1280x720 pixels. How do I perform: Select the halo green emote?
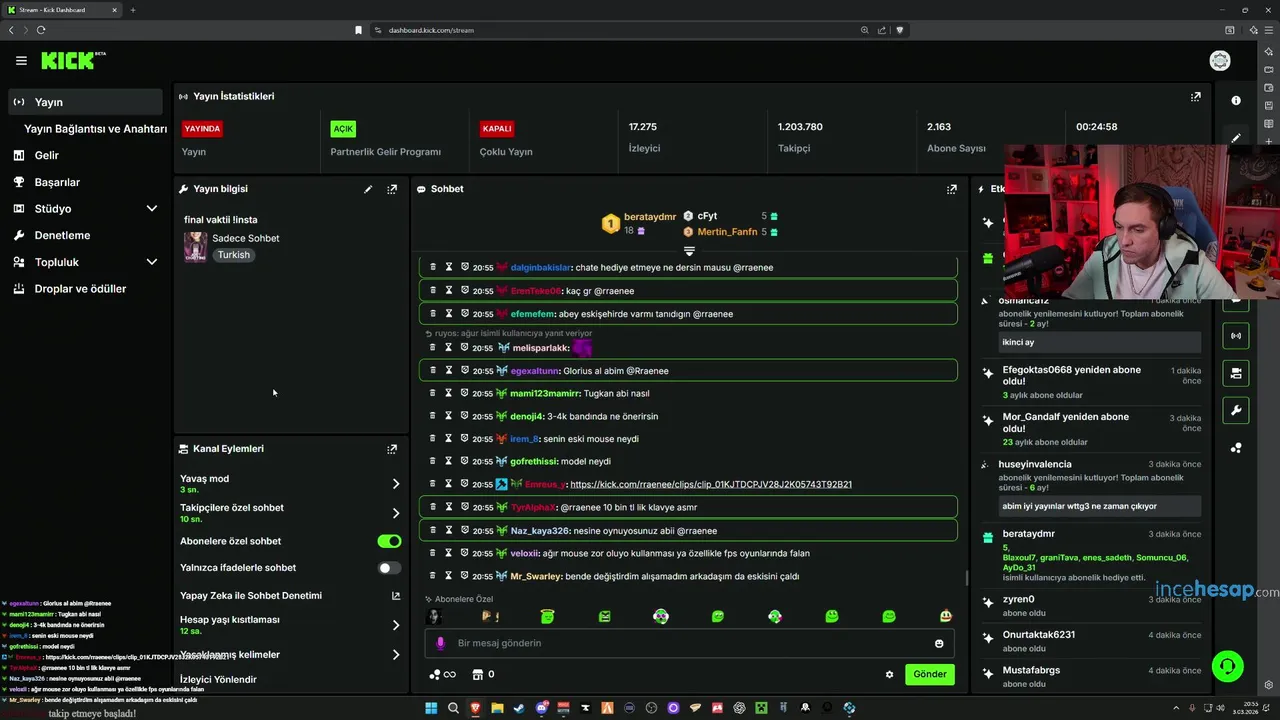(547, 617)
